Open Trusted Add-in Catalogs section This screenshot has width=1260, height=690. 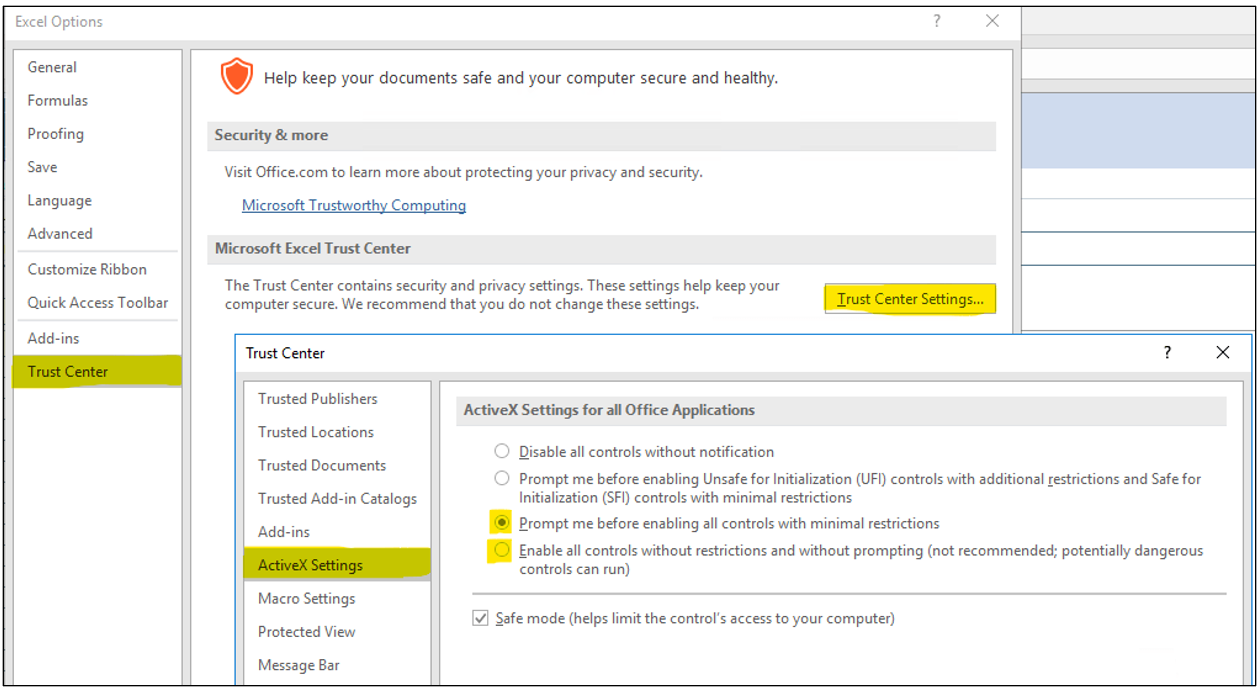[337, 498]
